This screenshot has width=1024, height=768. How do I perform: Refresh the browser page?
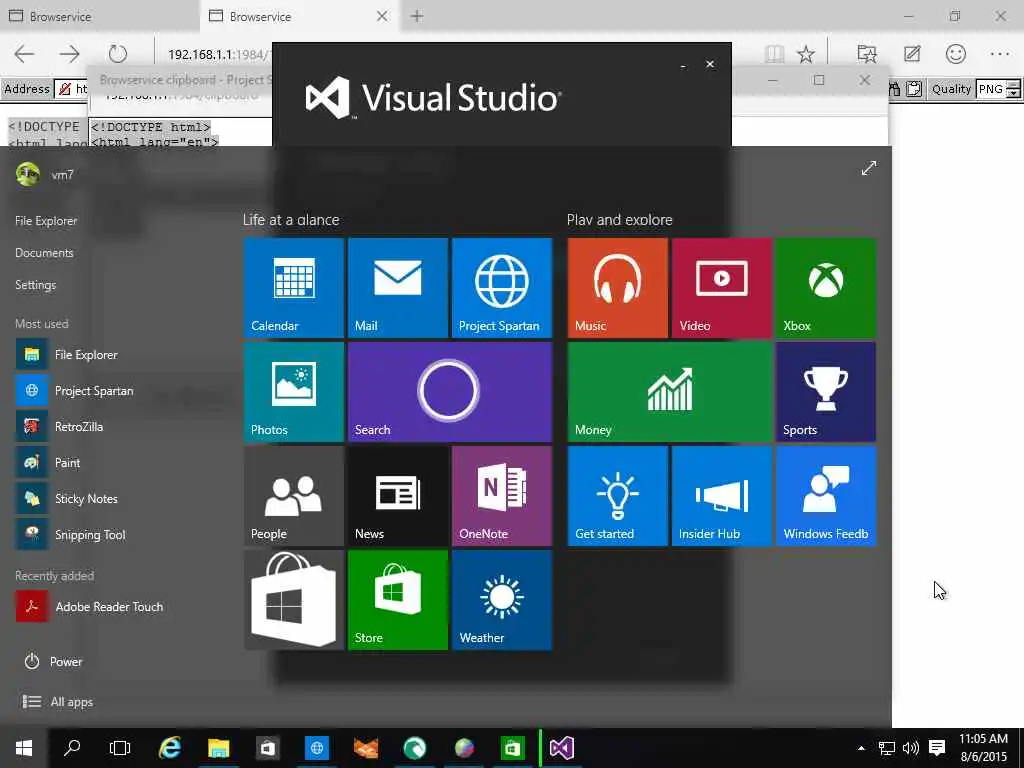click(x=118, y=54)
